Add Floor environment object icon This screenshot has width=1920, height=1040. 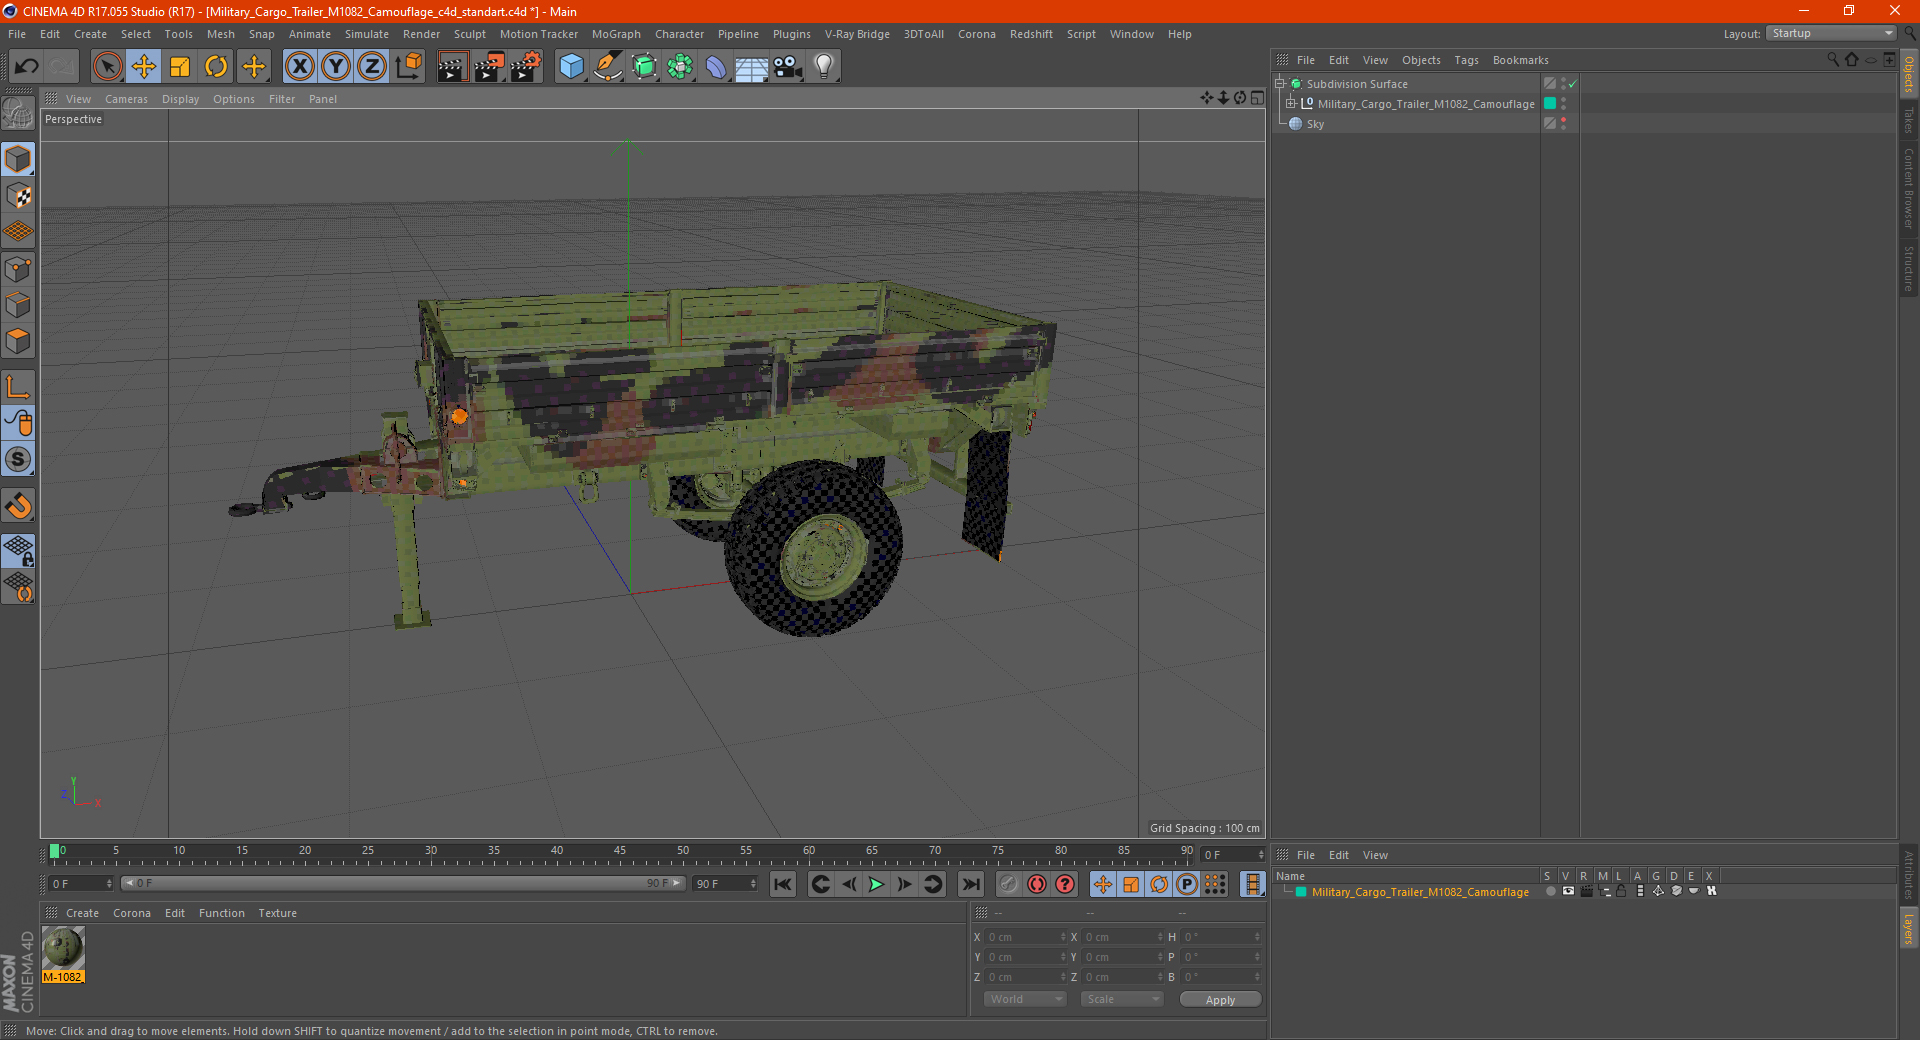tap(752, 67)
